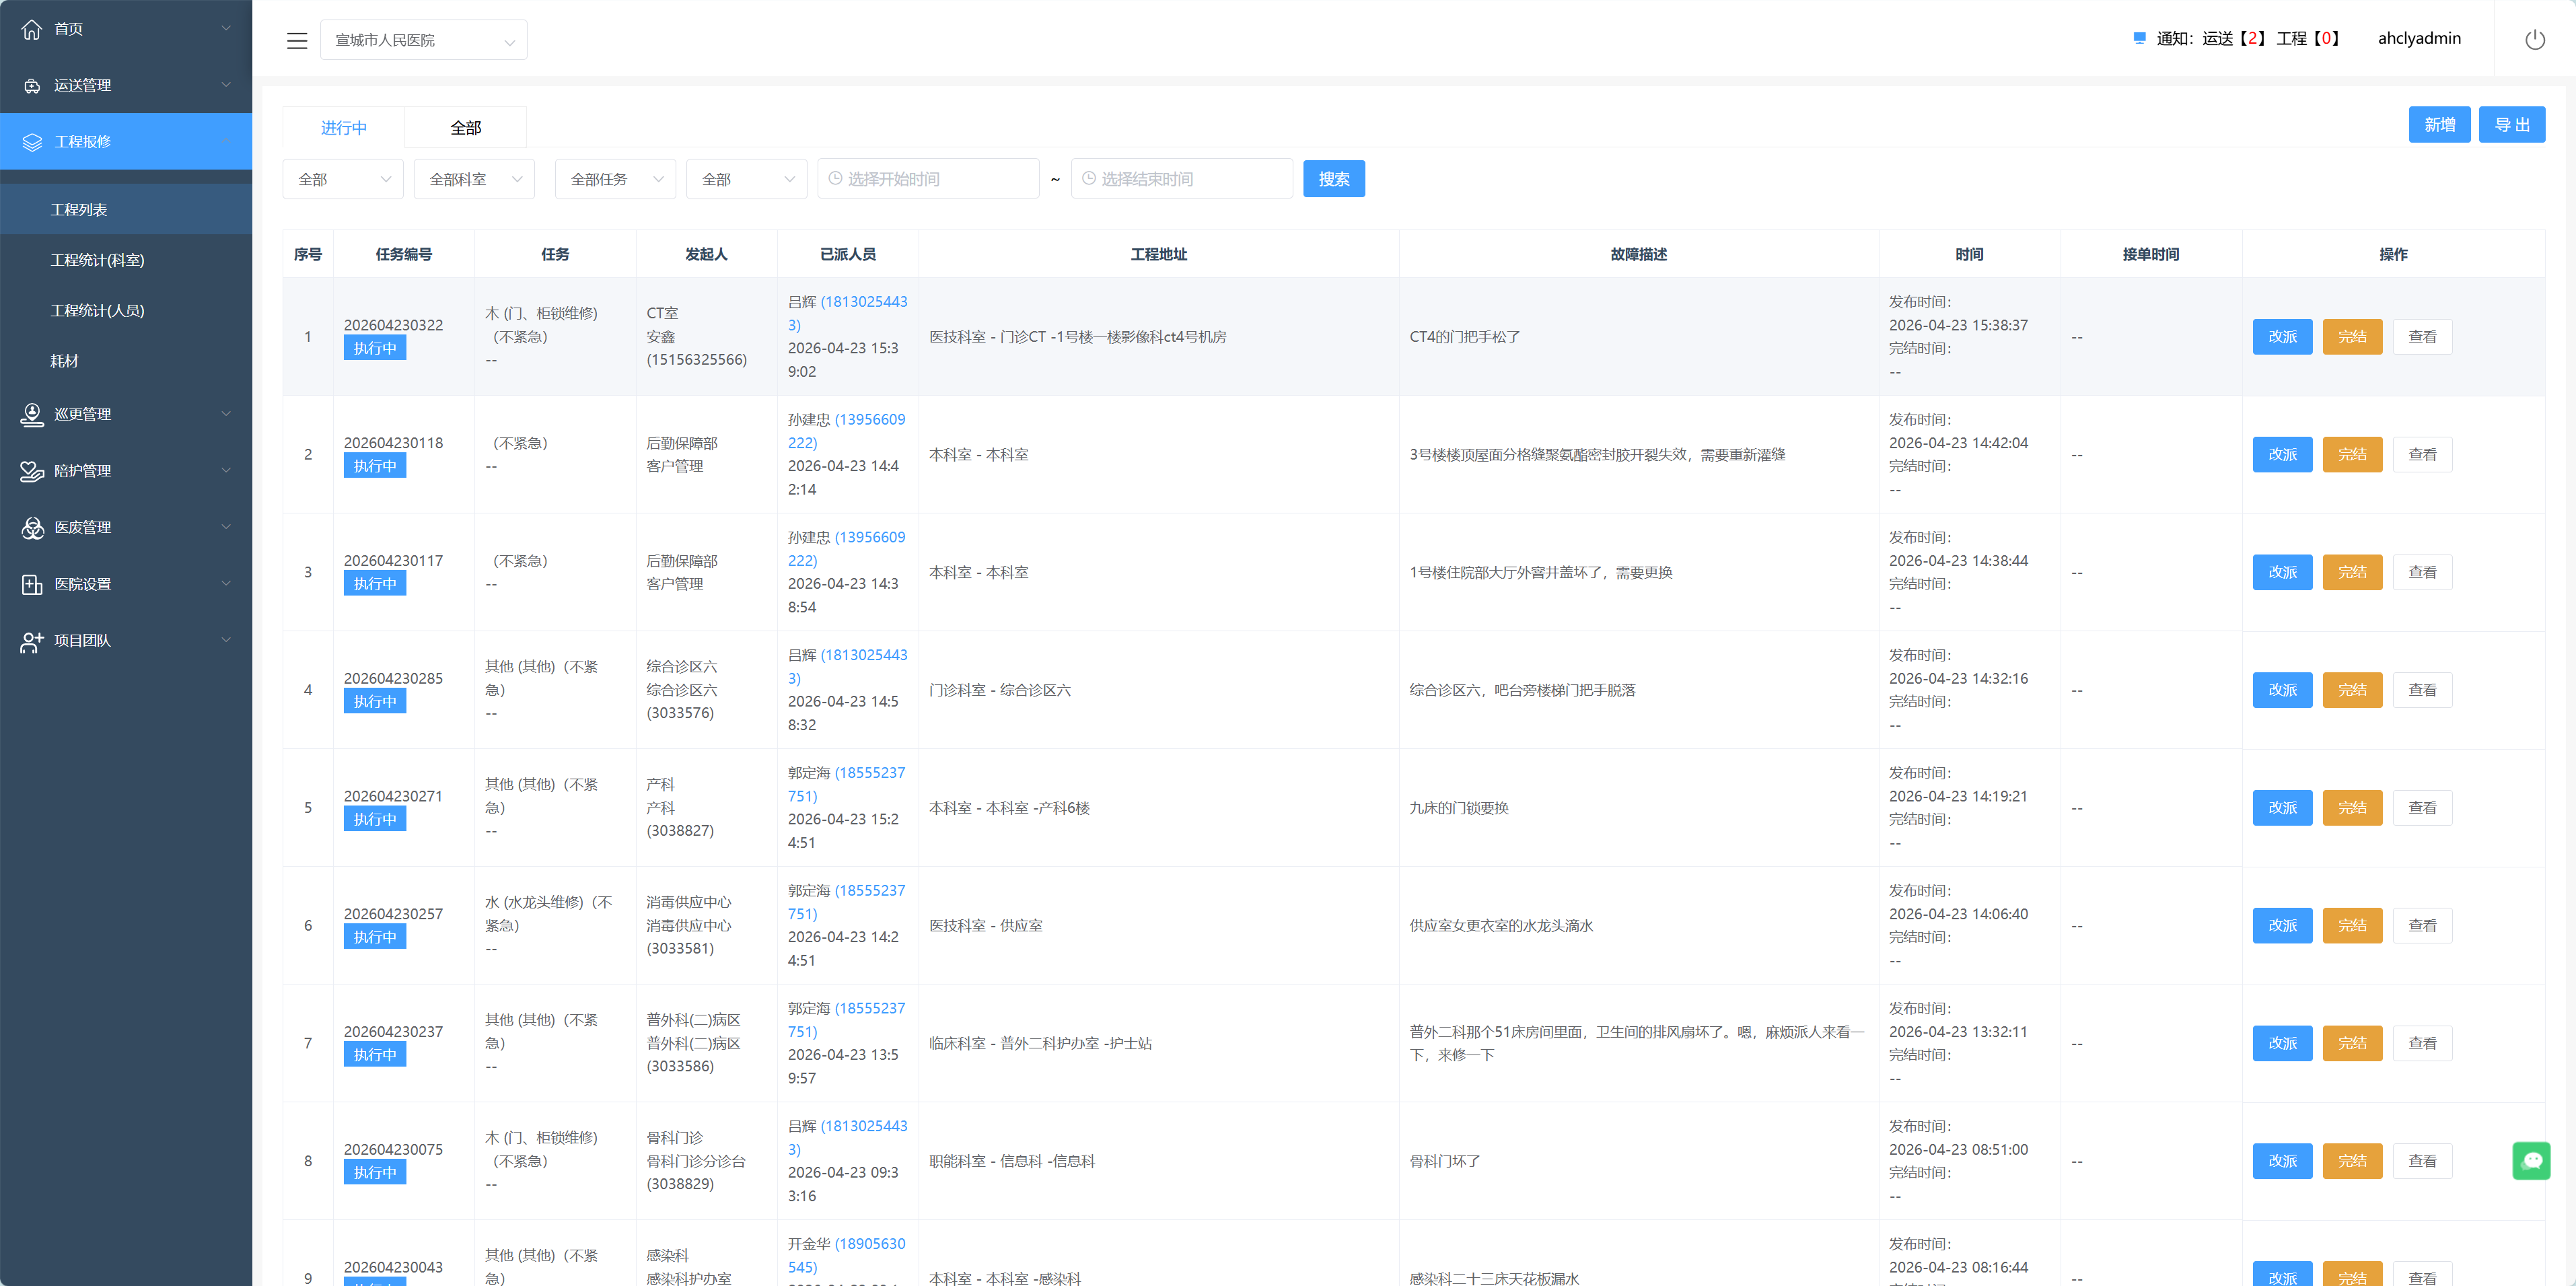Open the 全部科室 department dropdown

pos(474,179)
